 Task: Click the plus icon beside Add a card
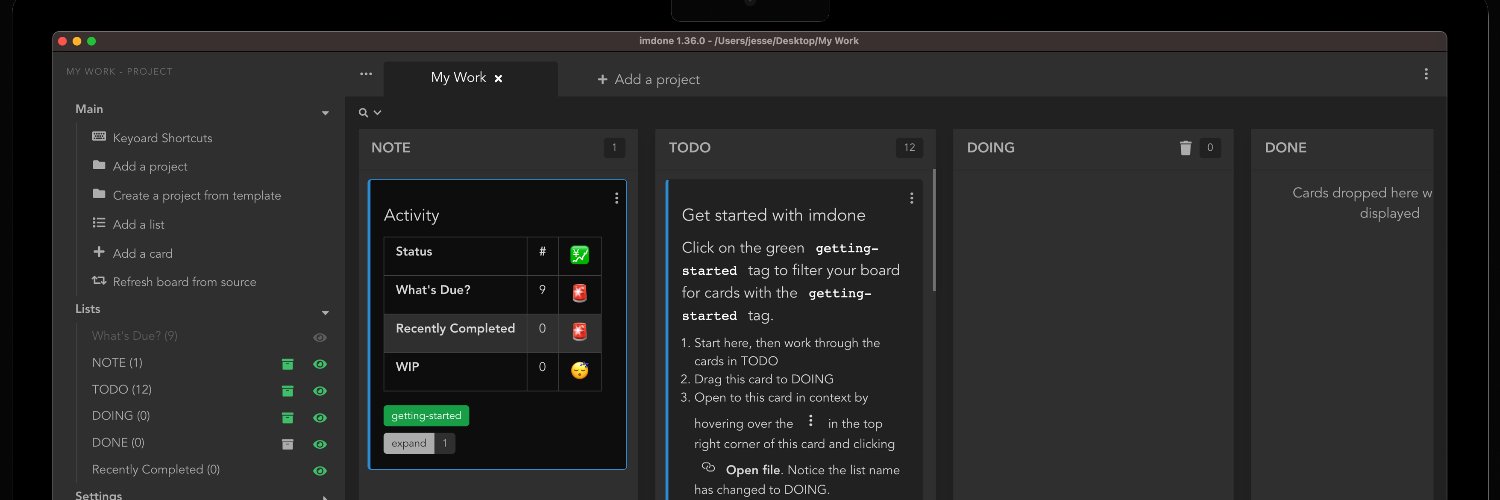pyautogui.click(x=99, y=252)
